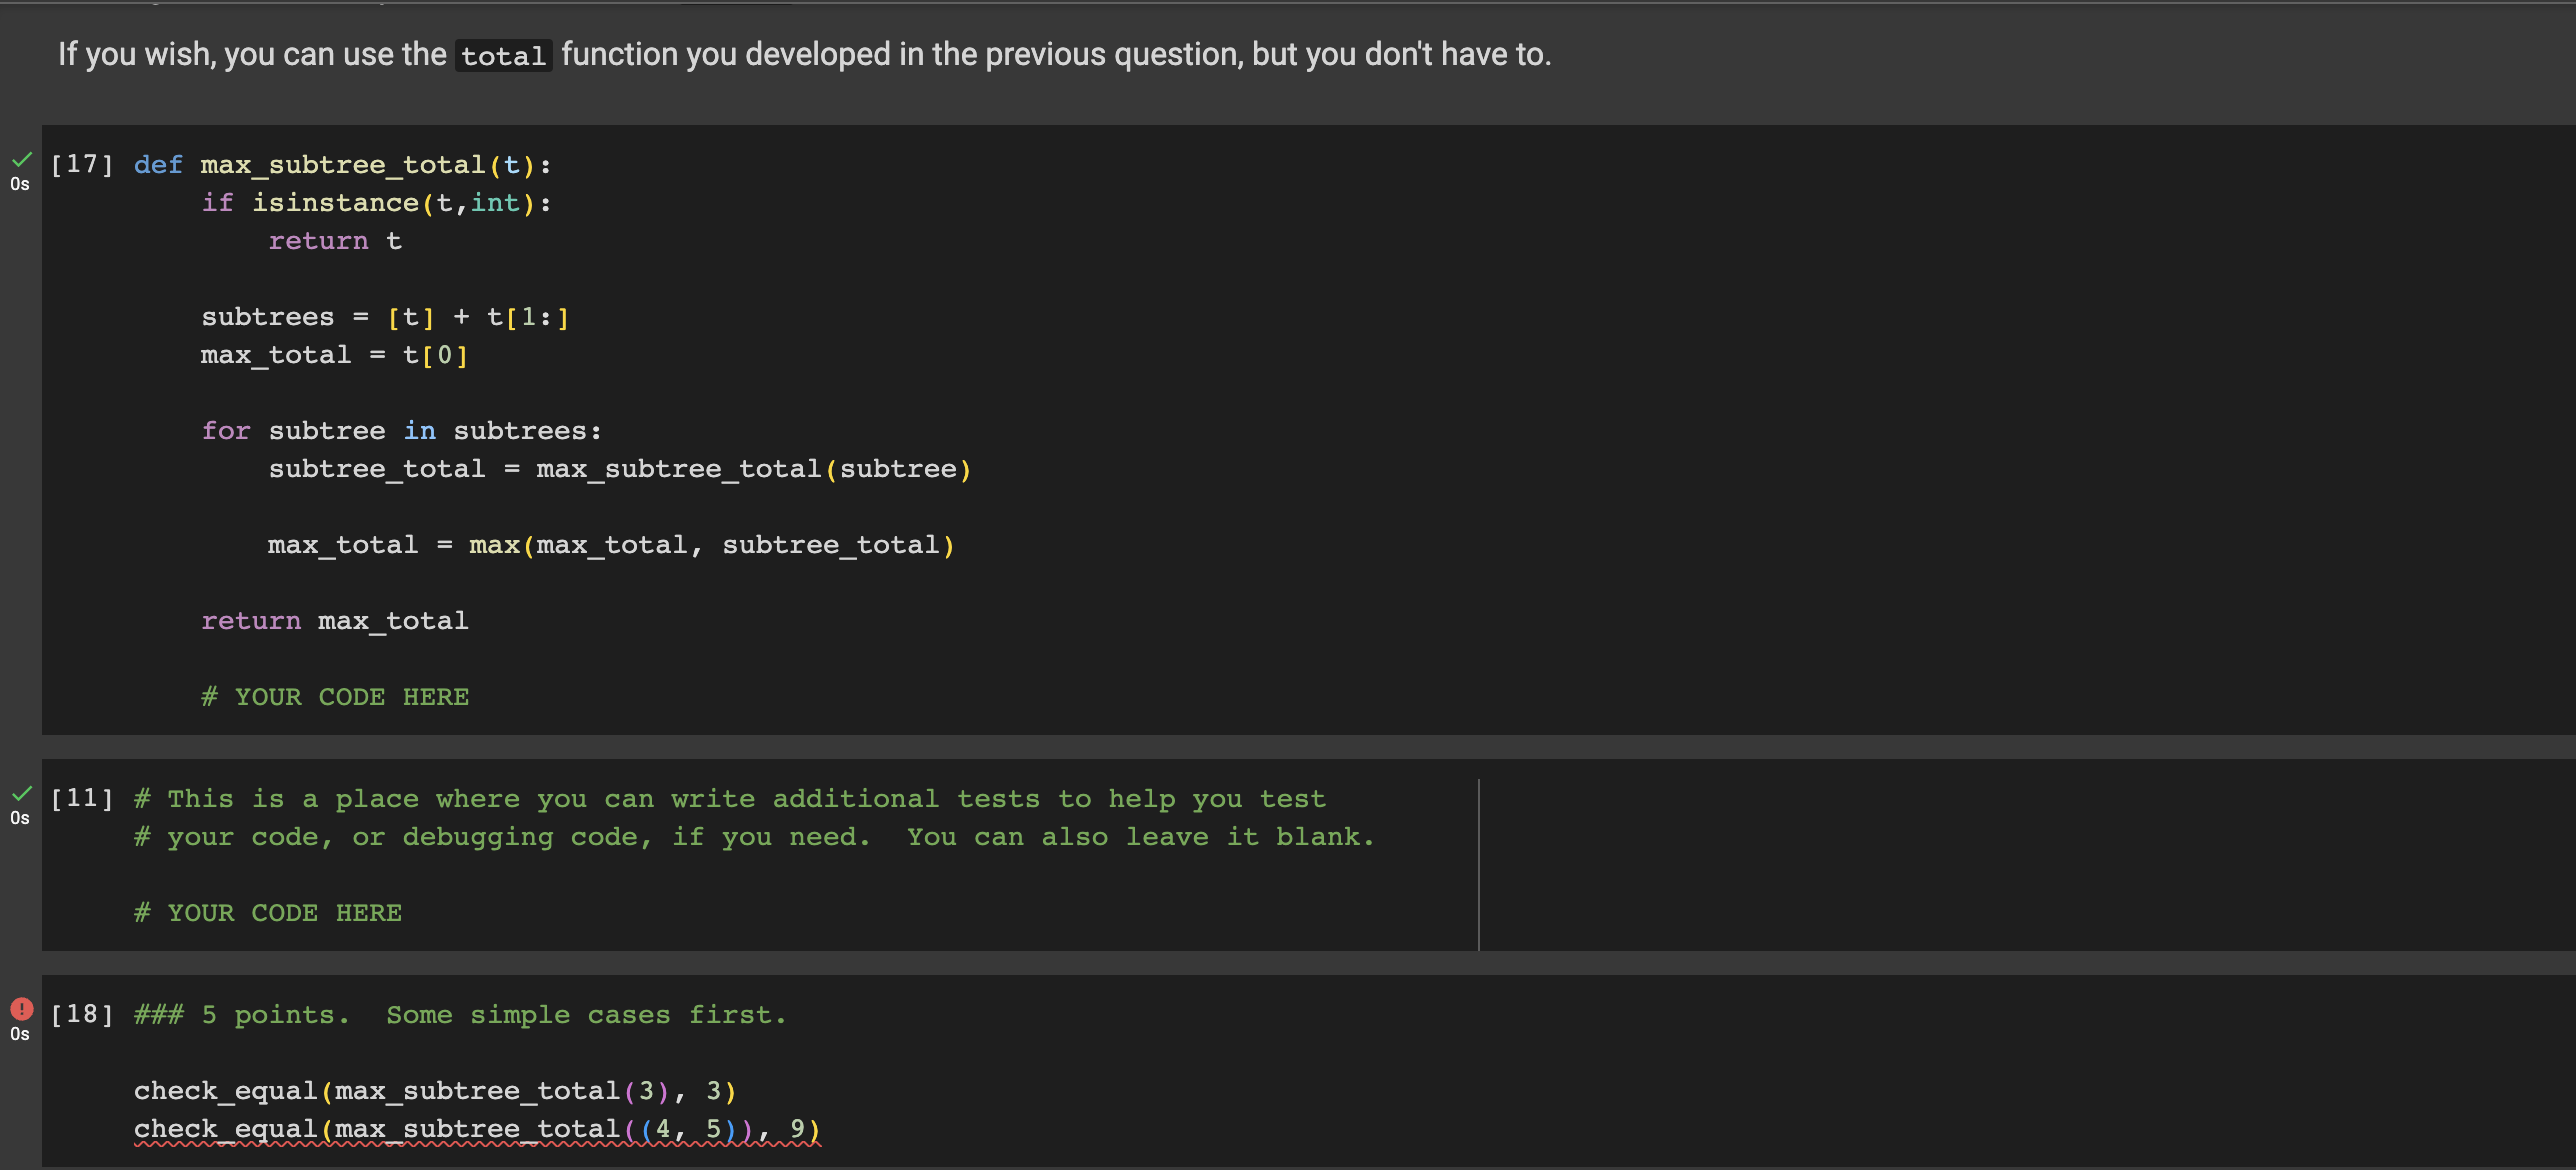Click the "### 5 points" comment in cell [18]
The width and height of the screenshot is (2576, 1170).
click(x=460, y=1013)
